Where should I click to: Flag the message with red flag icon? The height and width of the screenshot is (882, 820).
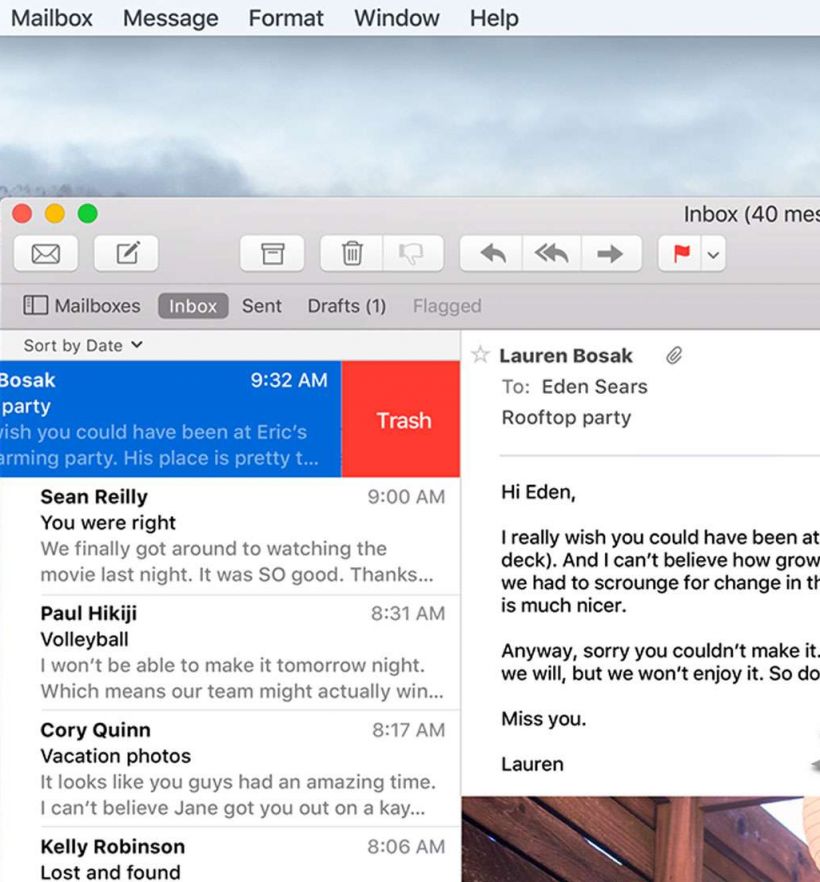pos(682,254)
